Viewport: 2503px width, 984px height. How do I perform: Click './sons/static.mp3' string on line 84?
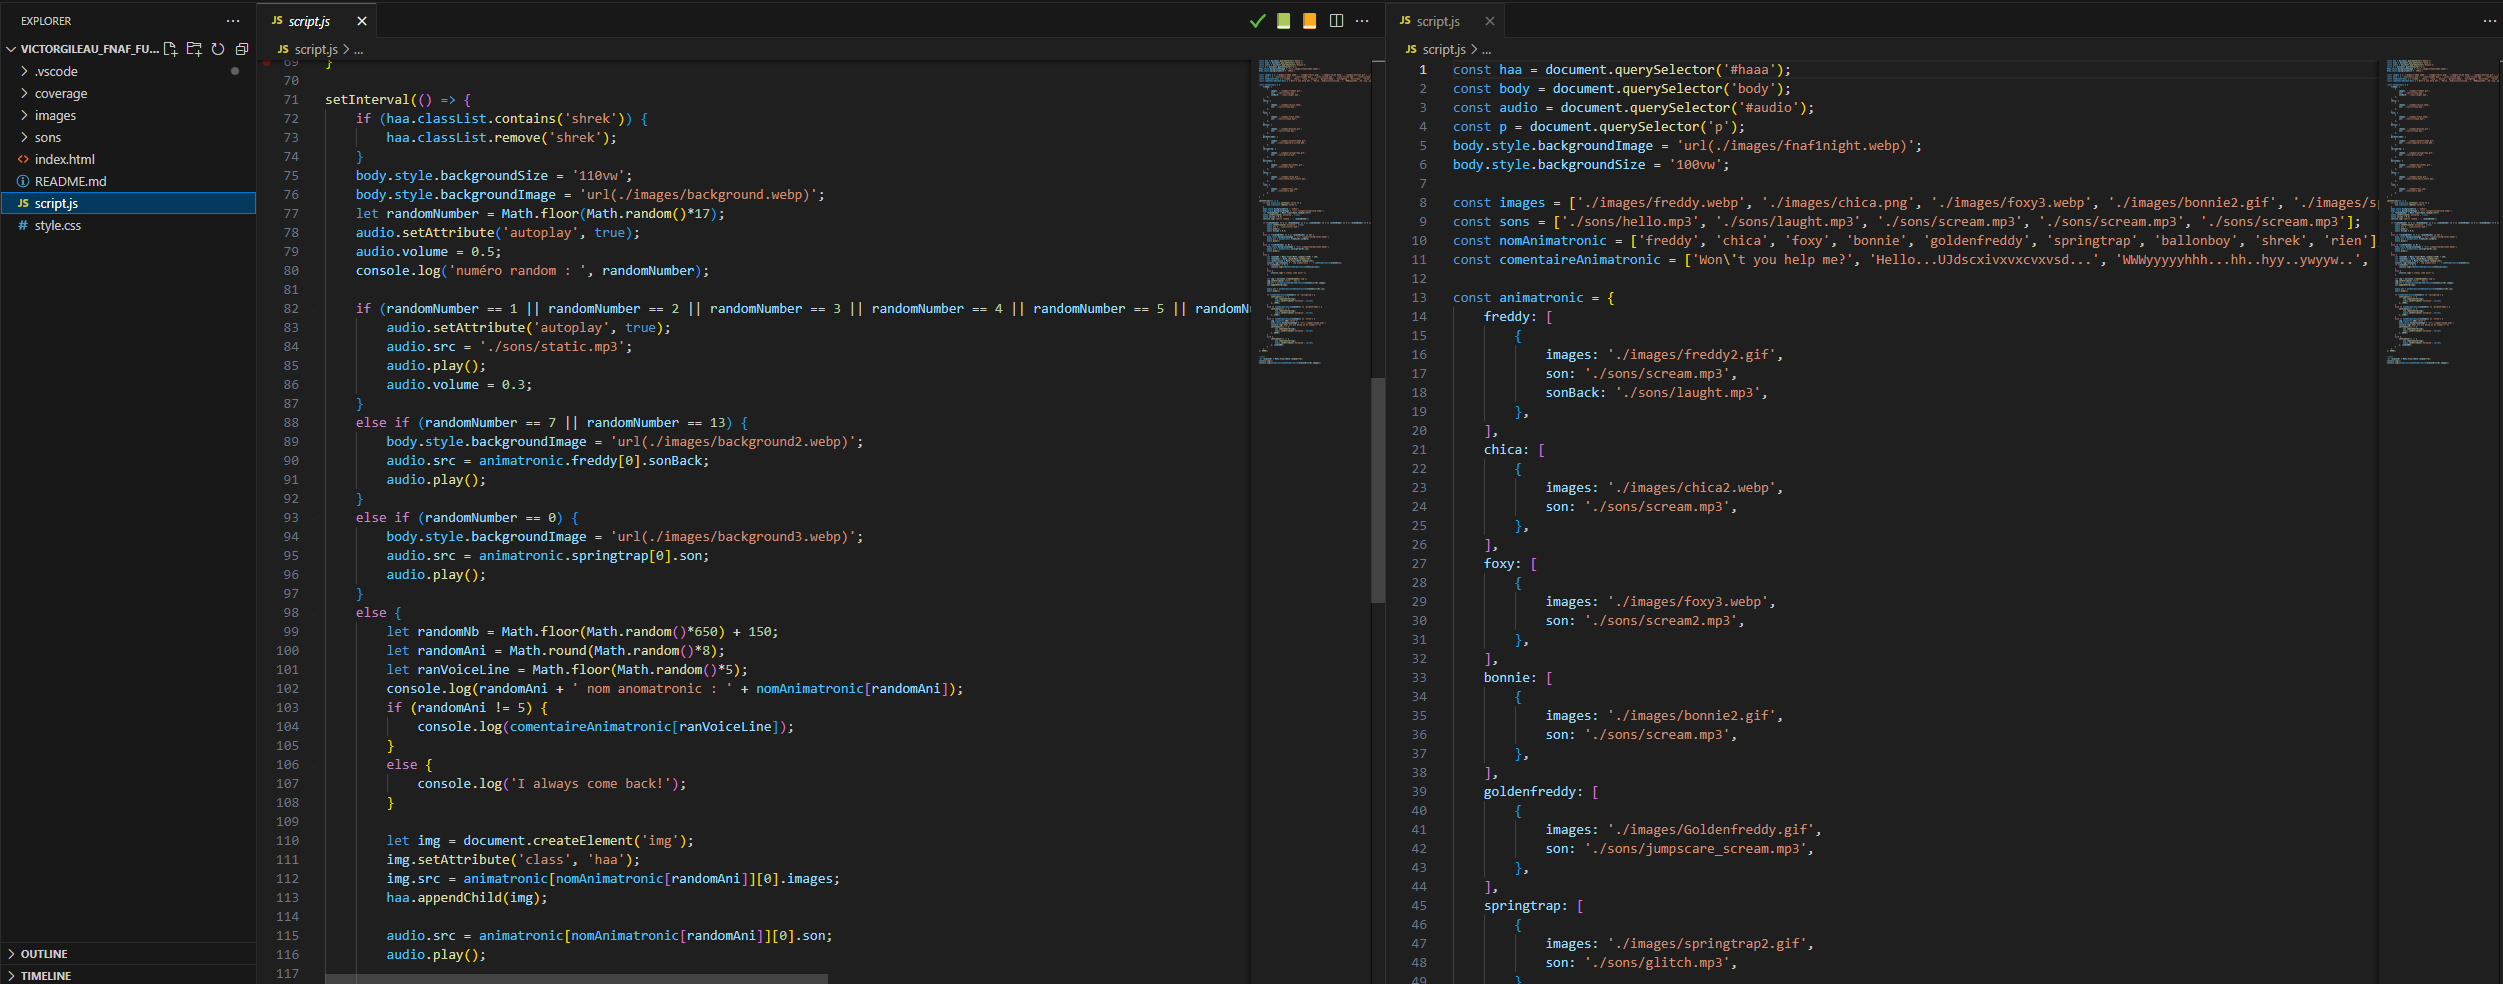[x=552, y=346]
